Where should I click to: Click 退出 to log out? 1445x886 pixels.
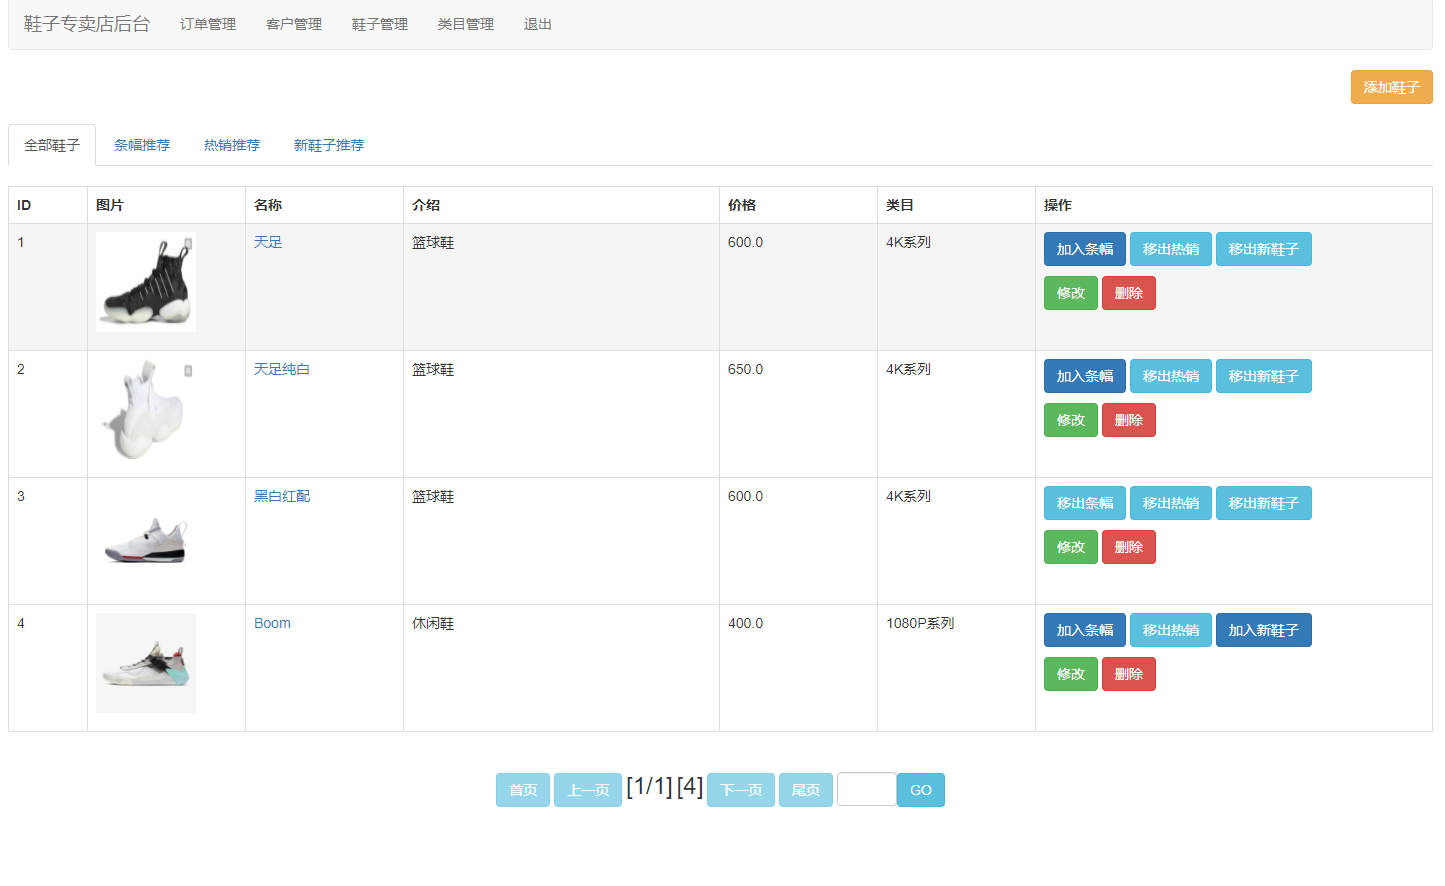[536, 24]
